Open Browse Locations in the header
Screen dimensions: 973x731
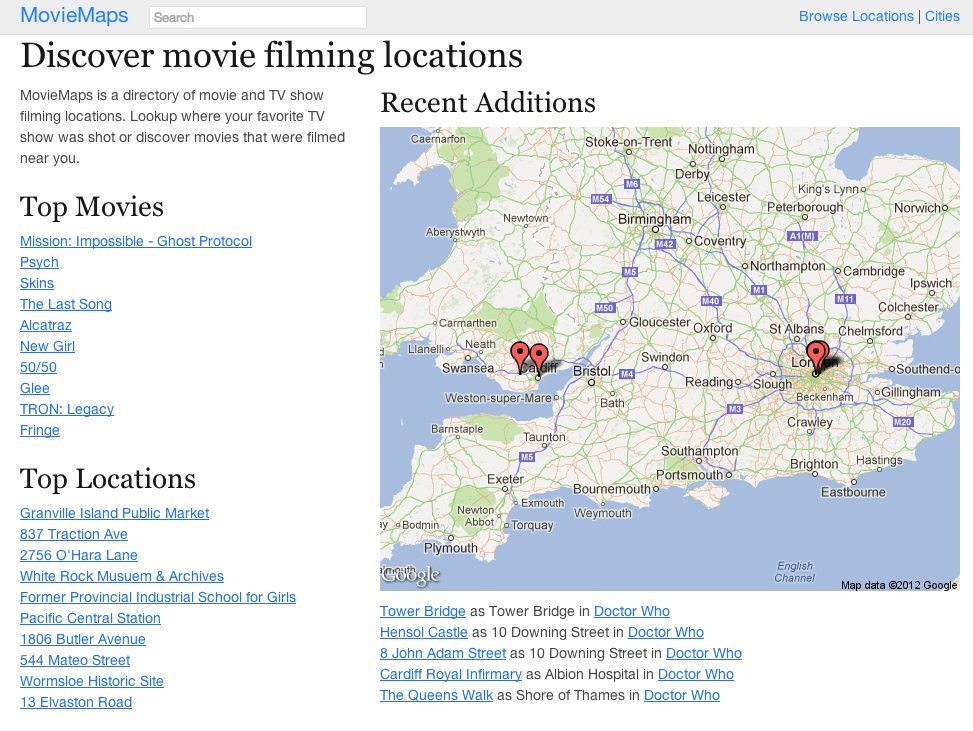[x=856, y=16]
